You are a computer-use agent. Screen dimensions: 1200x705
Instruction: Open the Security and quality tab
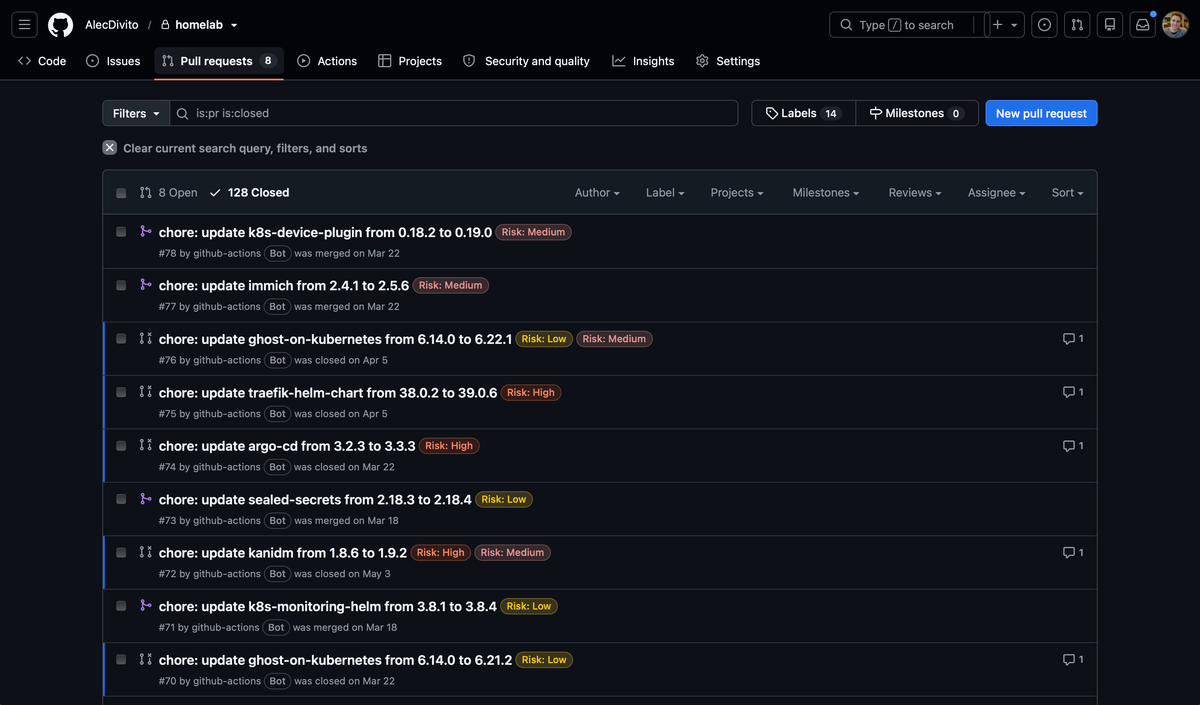pyautogui.click(x=526, y=61)
